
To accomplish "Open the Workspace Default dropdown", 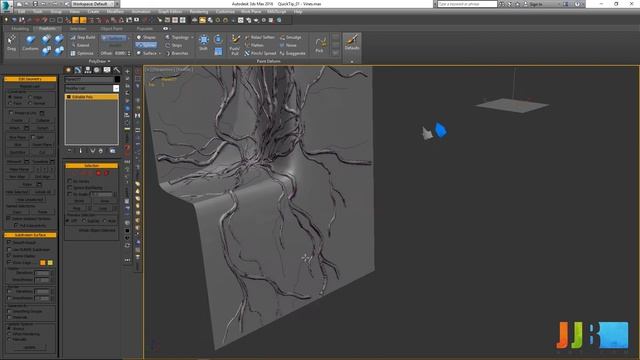I will [93, 4].
